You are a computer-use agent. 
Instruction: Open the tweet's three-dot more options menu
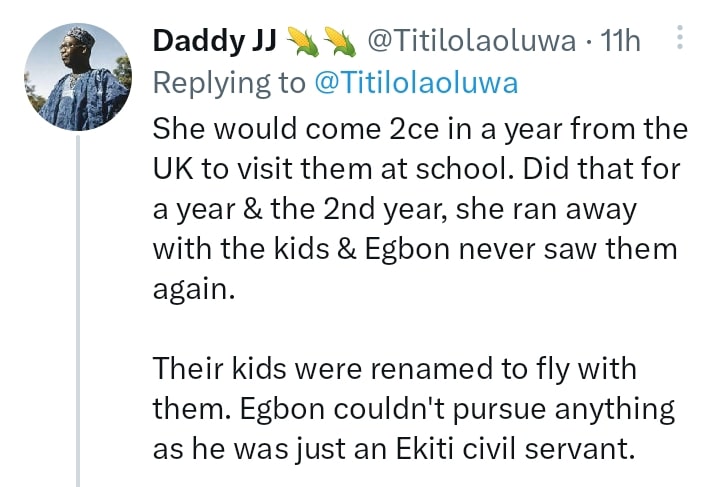click(680, 40)
